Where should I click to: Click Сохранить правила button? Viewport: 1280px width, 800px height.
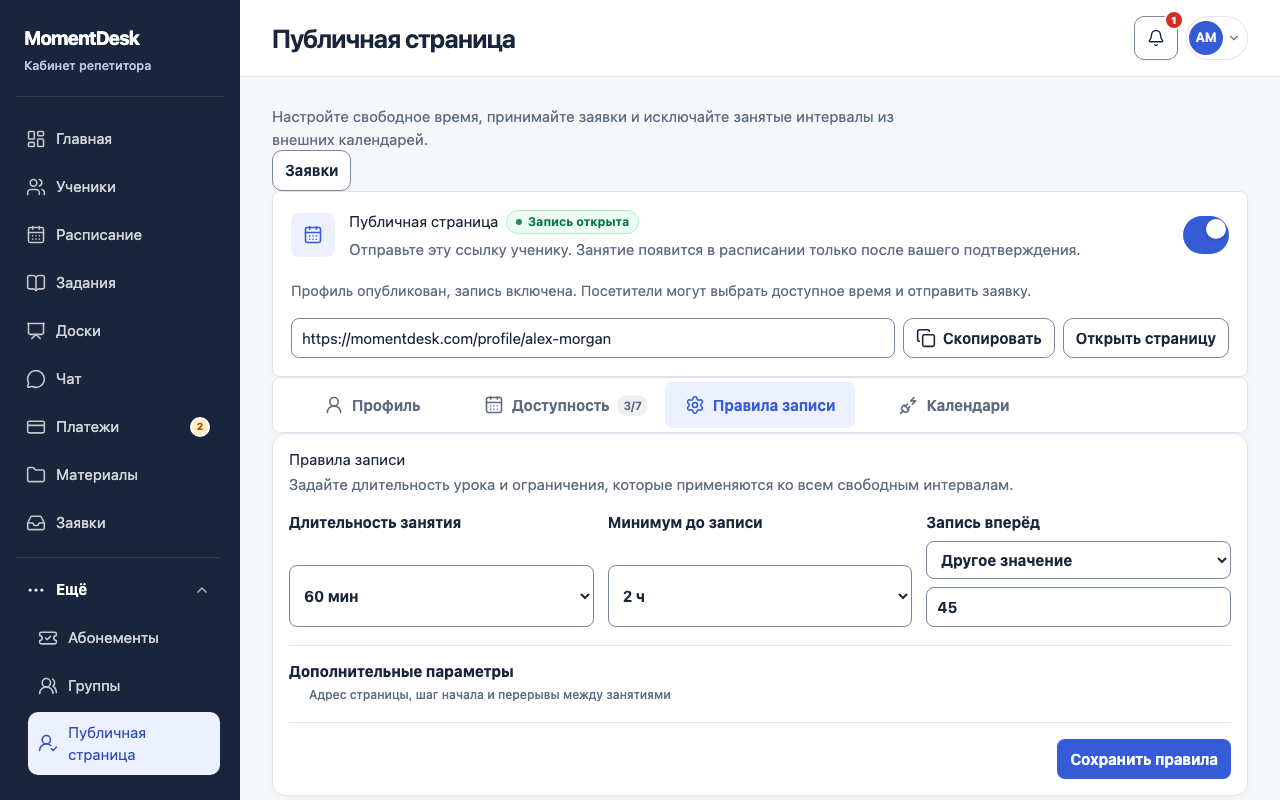click(x=1144, y=759)
